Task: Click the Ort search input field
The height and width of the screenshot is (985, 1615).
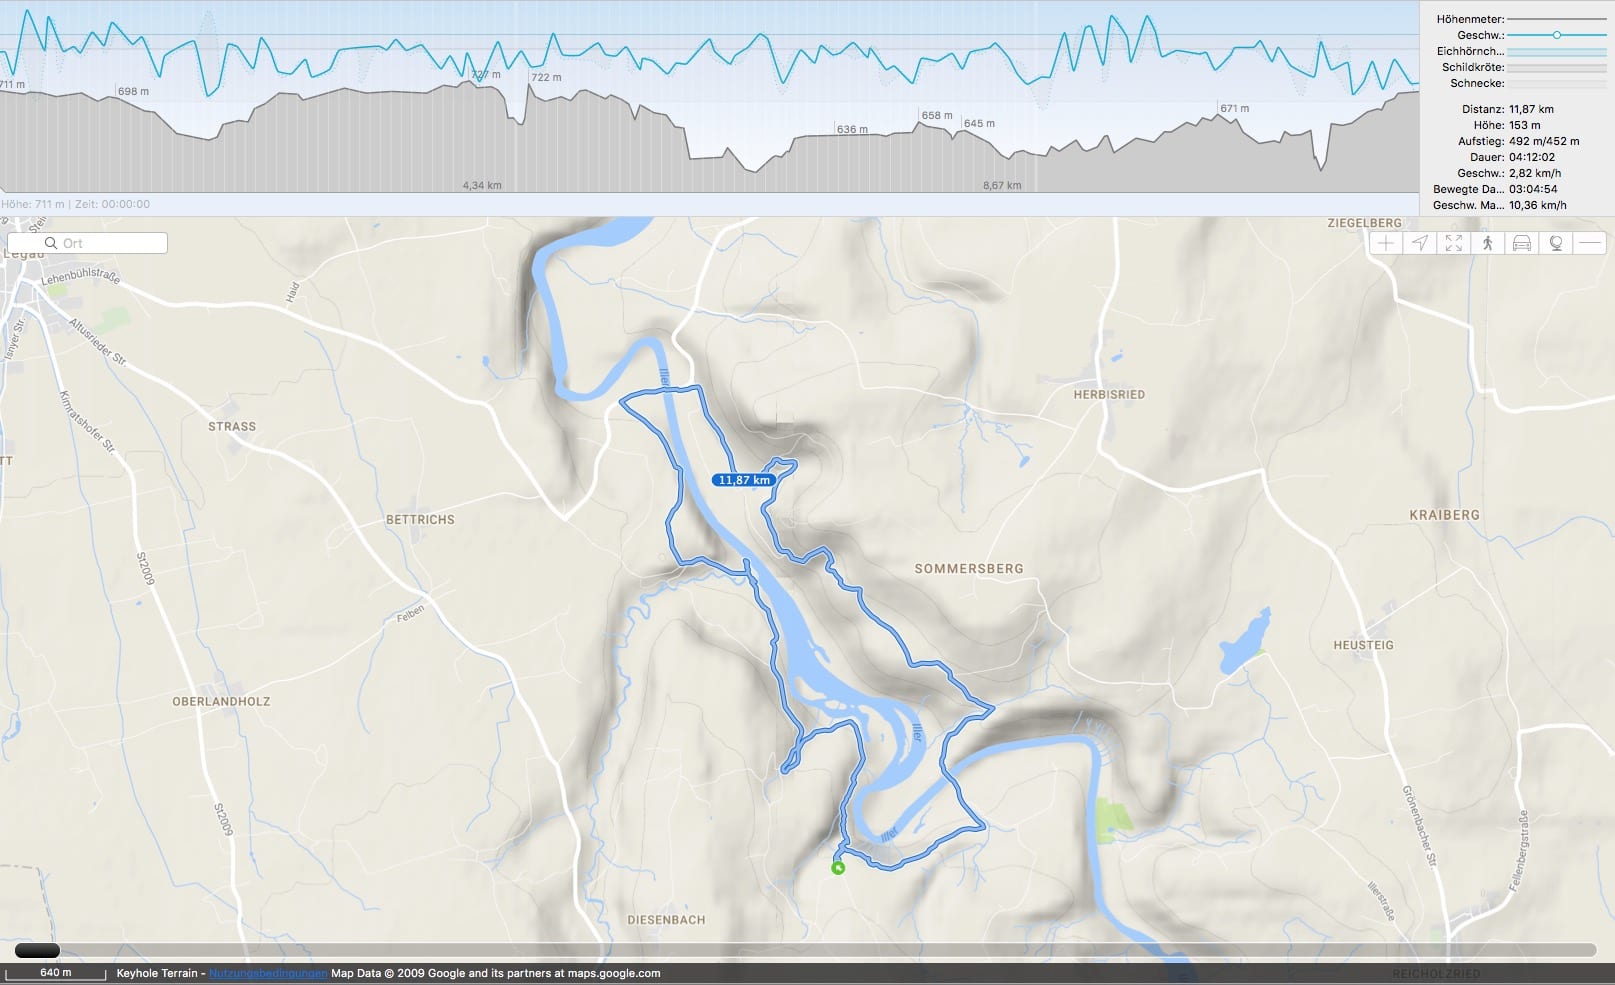Action: (87, 243)
